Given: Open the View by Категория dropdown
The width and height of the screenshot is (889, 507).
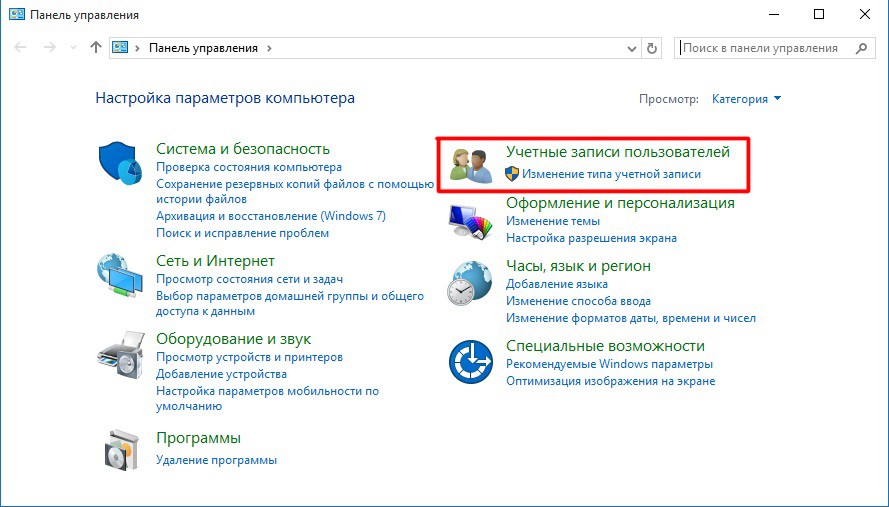Looking at the screenshot, I should pos(746,99).
